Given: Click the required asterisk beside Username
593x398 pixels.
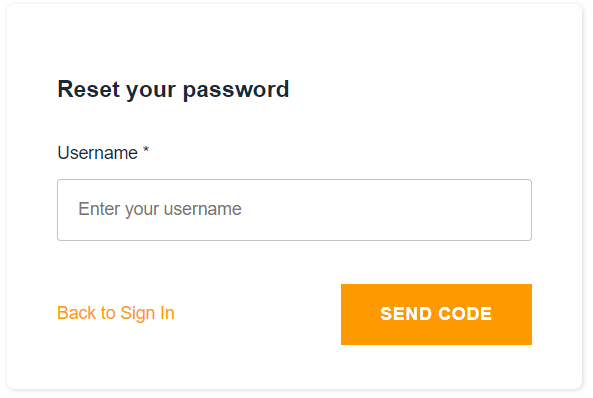Looking at the screenshot, I should 146,151.
